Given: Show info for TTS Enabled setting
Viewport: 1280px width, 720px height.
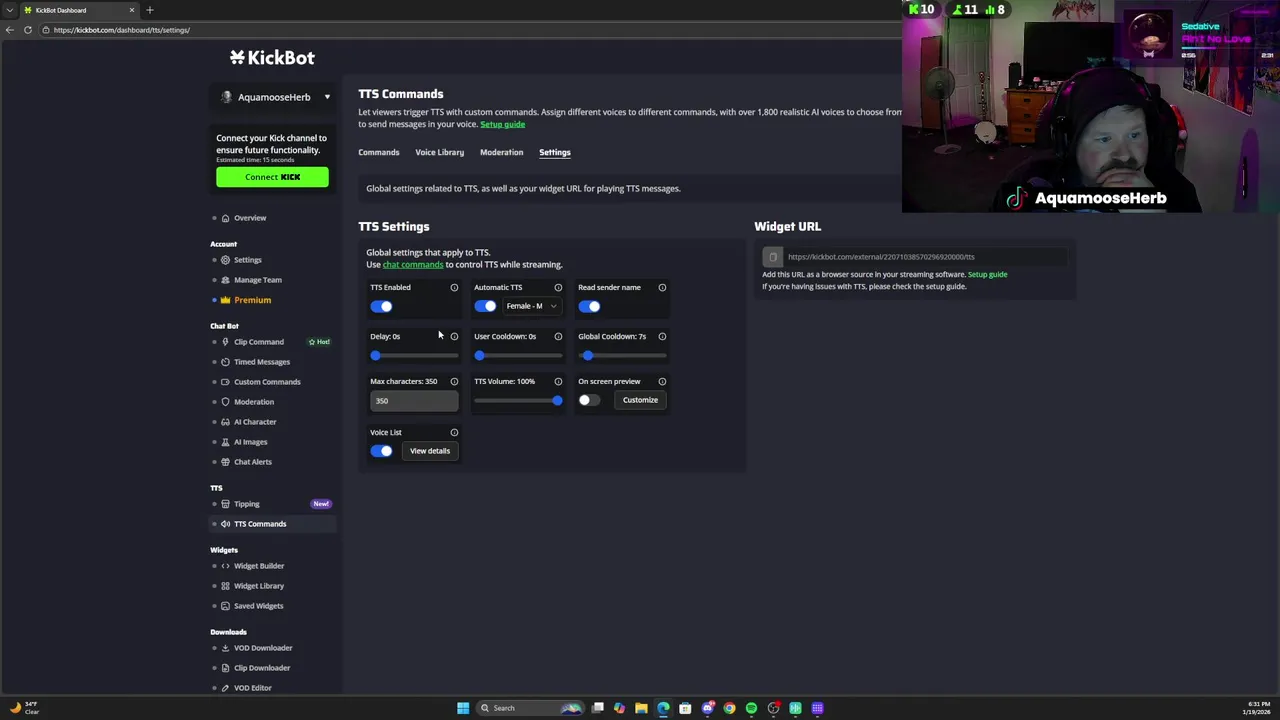Looking at the screenshot, I should [x=454, y=288].
